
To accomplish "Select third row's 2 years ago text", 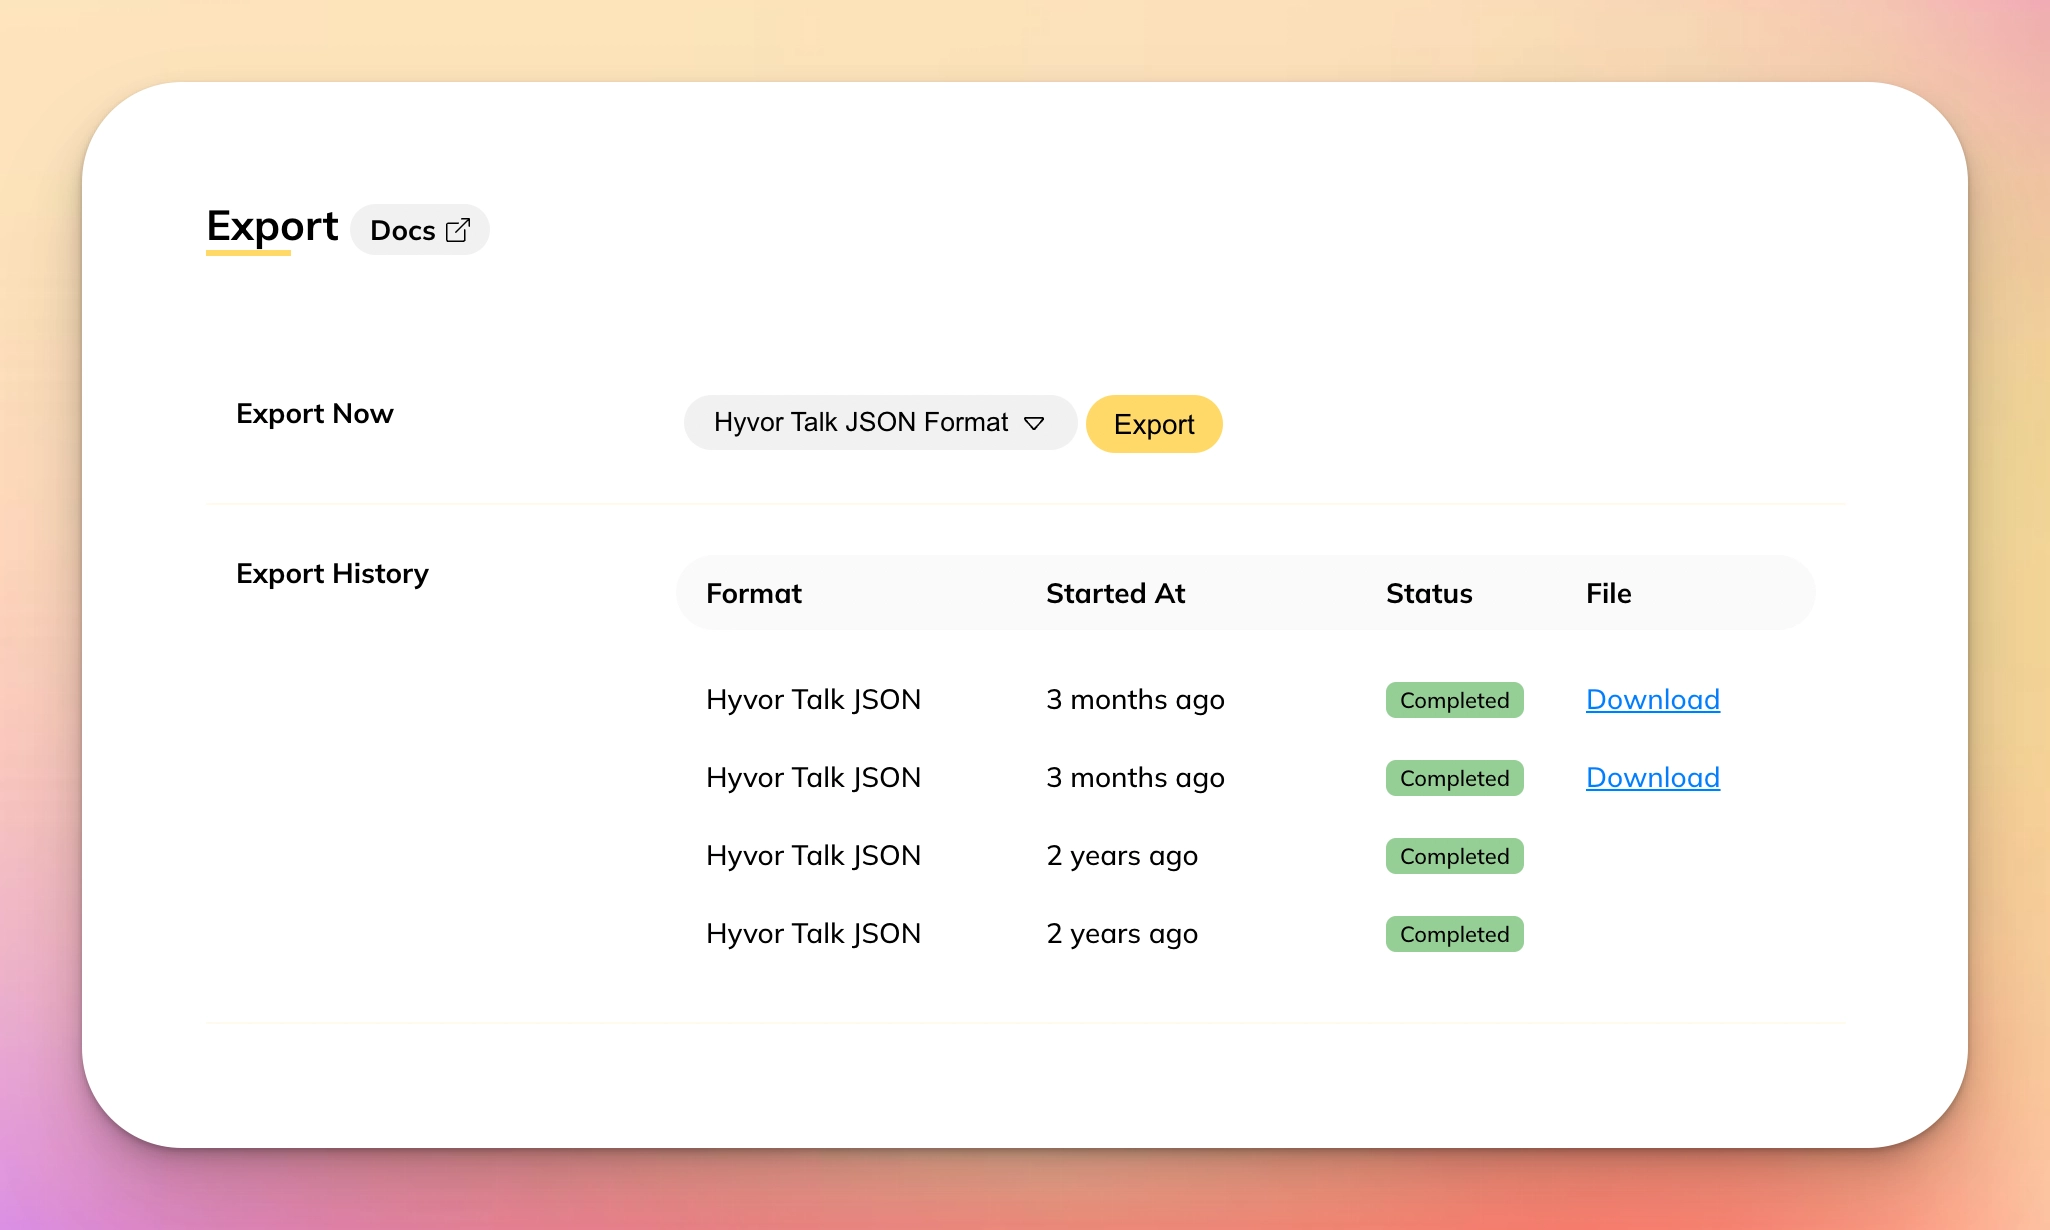I will coord(1122,856).
